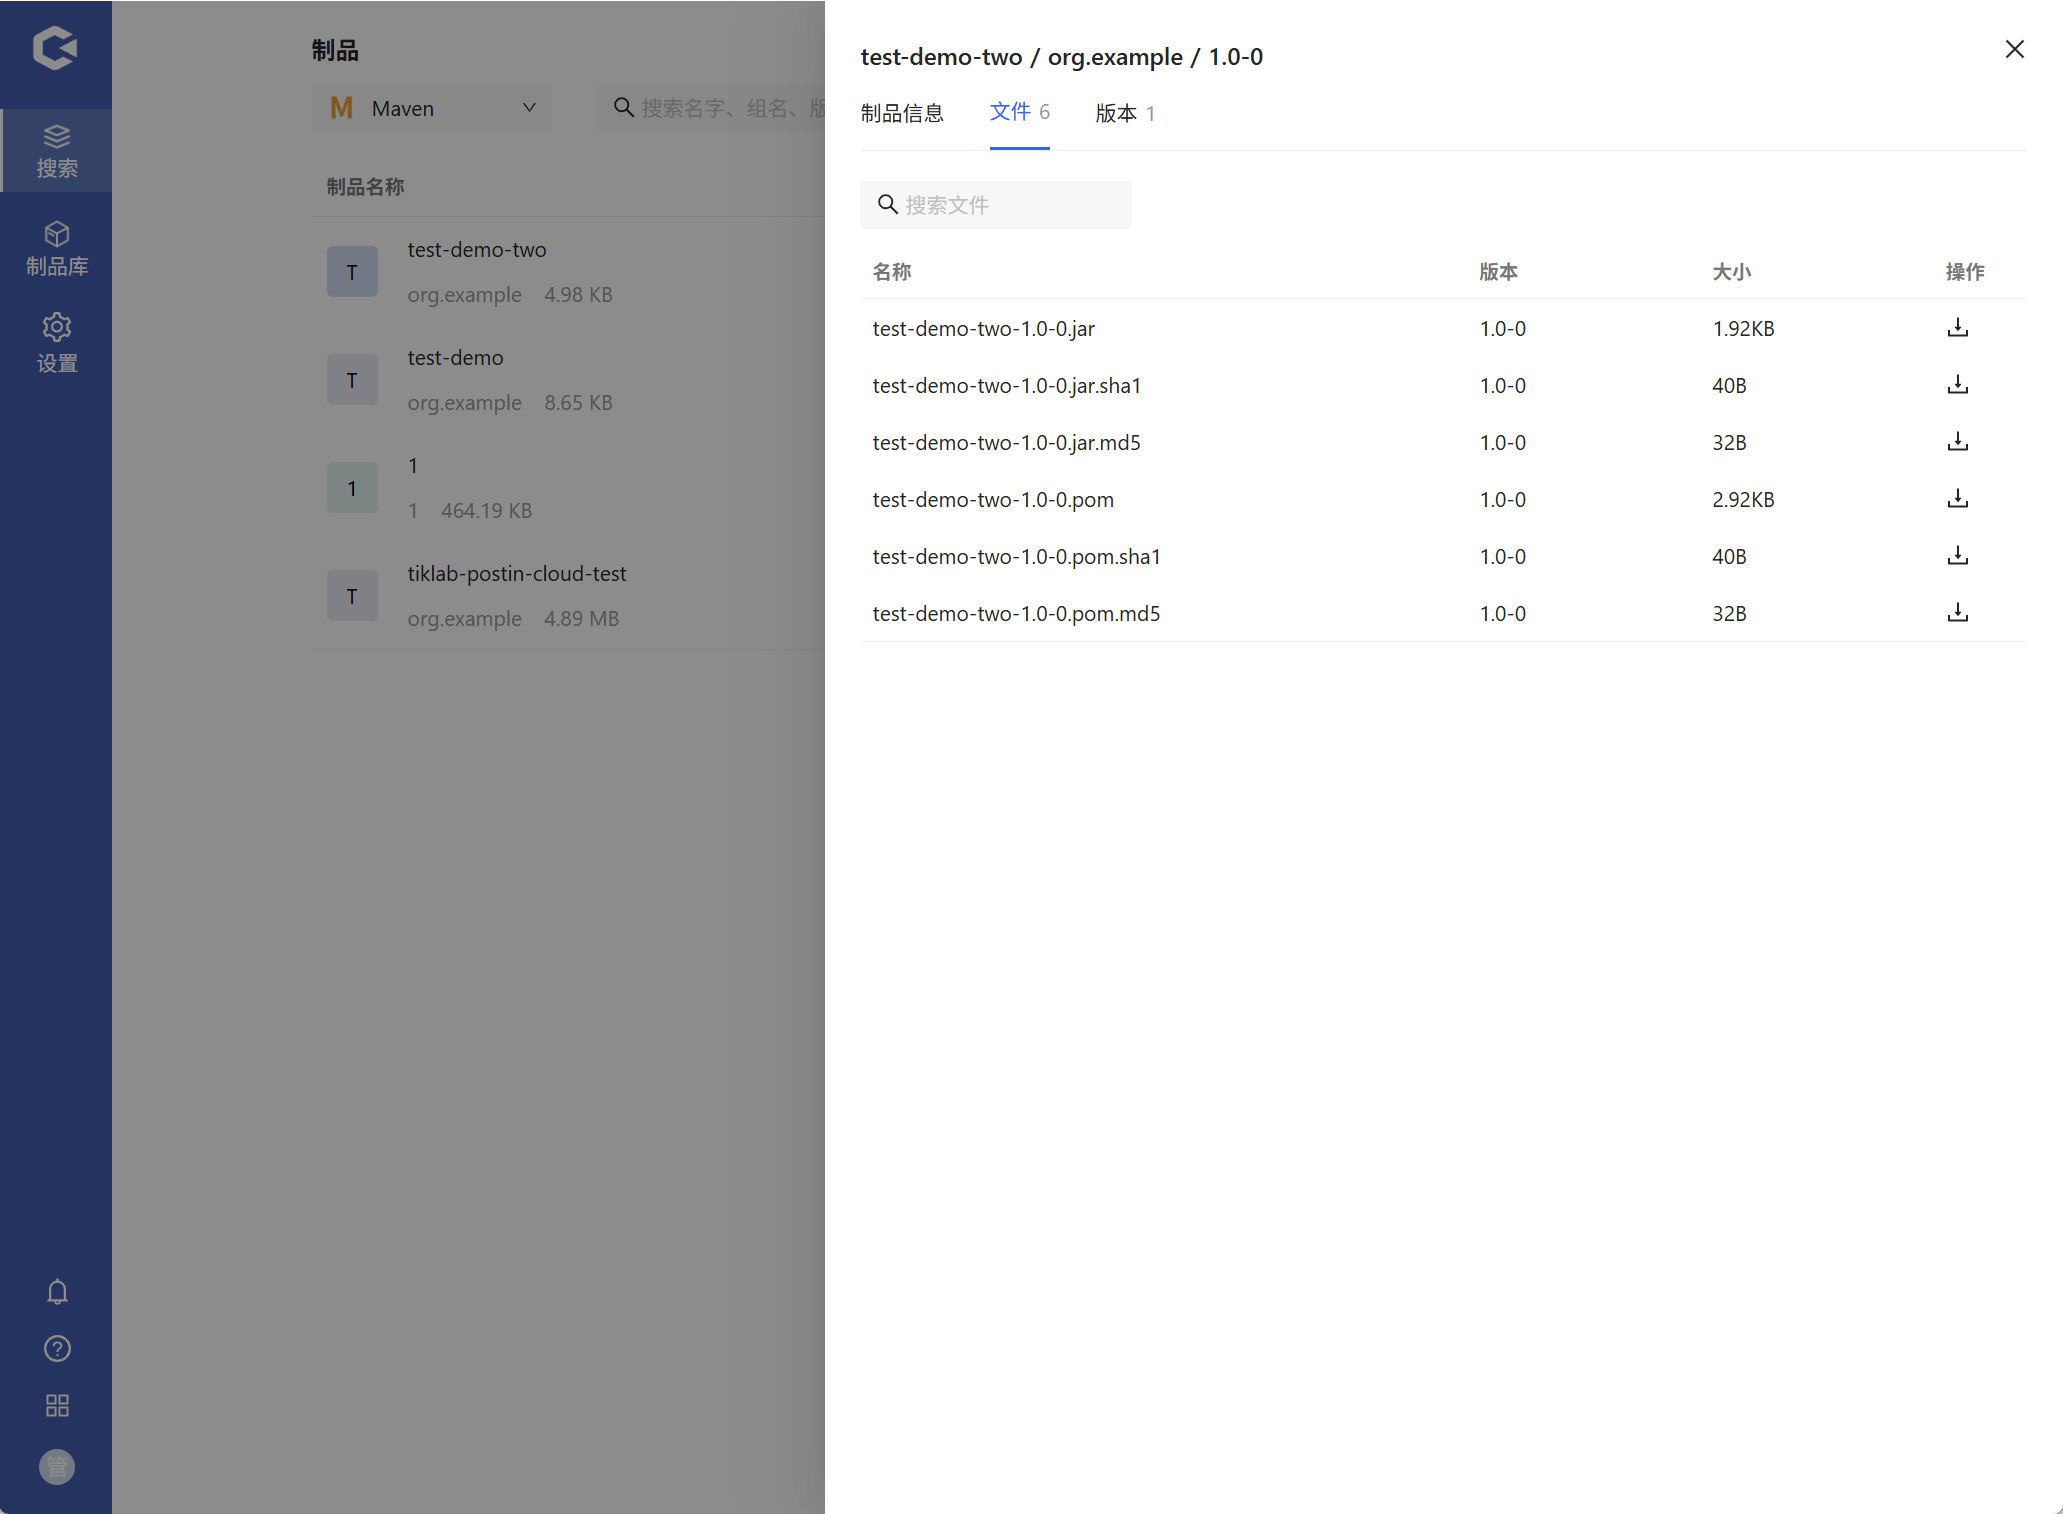Close the artifact detail drawer

click(2014, 49)
